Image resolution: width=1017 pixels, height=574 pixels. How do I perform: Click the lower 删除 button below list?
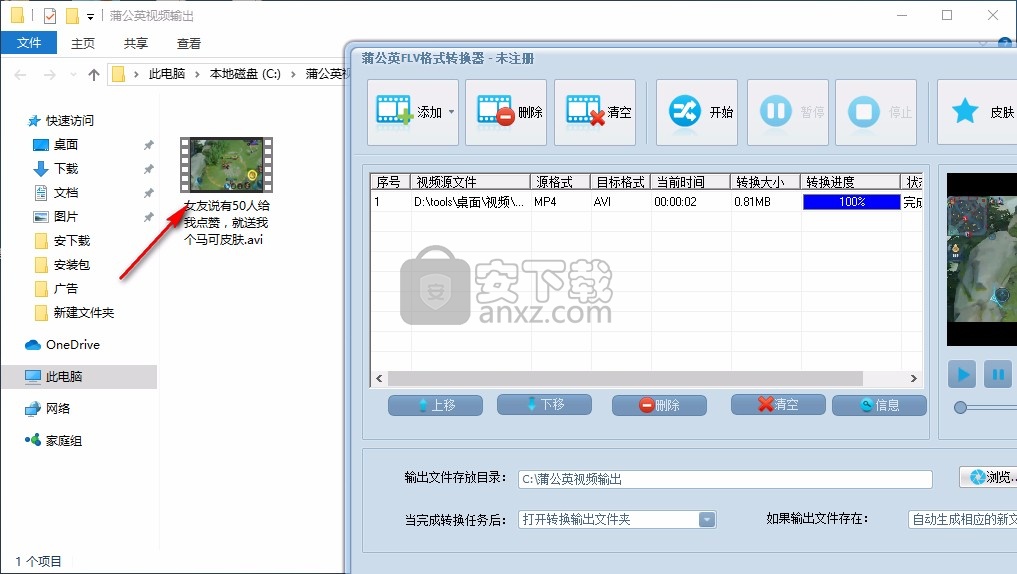coord(659,405)
